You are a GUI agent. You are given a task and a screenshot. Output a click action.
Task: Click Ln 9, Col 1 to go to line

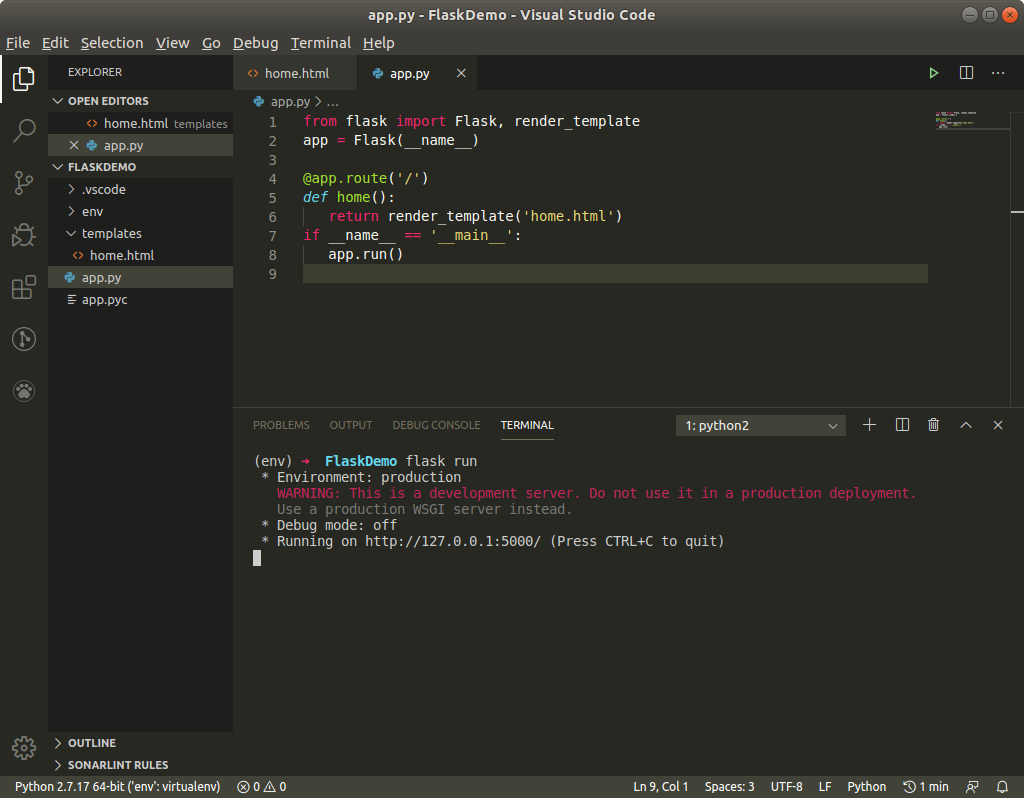[x=661, y=787]
